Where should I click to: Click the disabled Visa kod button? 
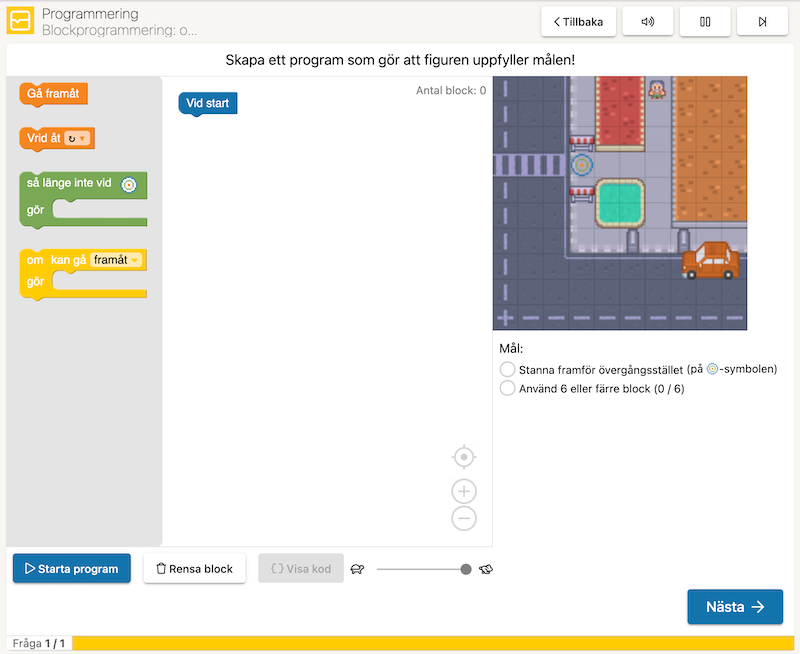(301, 568)
